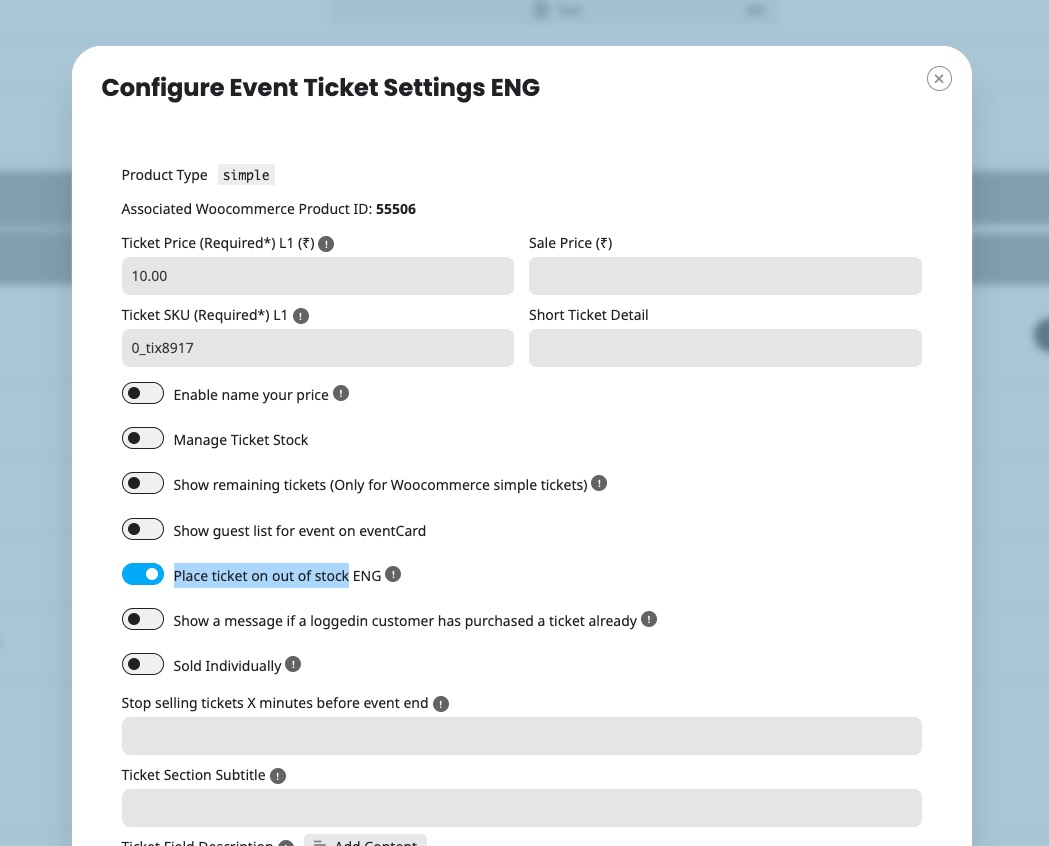Enable the name your price toggle

142,393
